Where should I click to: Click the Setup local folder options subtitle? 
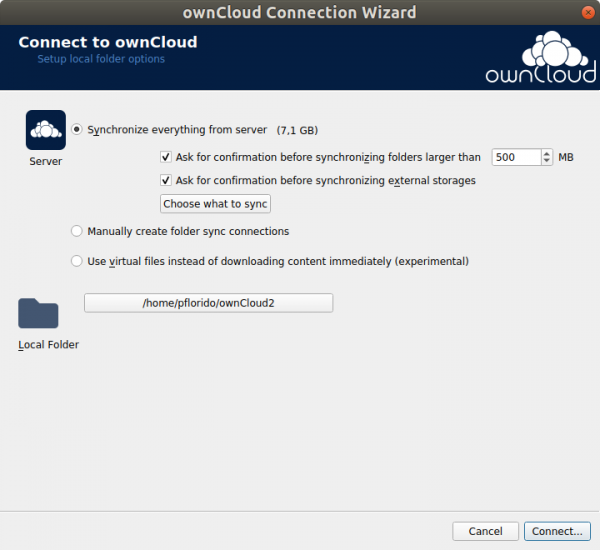click(x=101, y=59)
